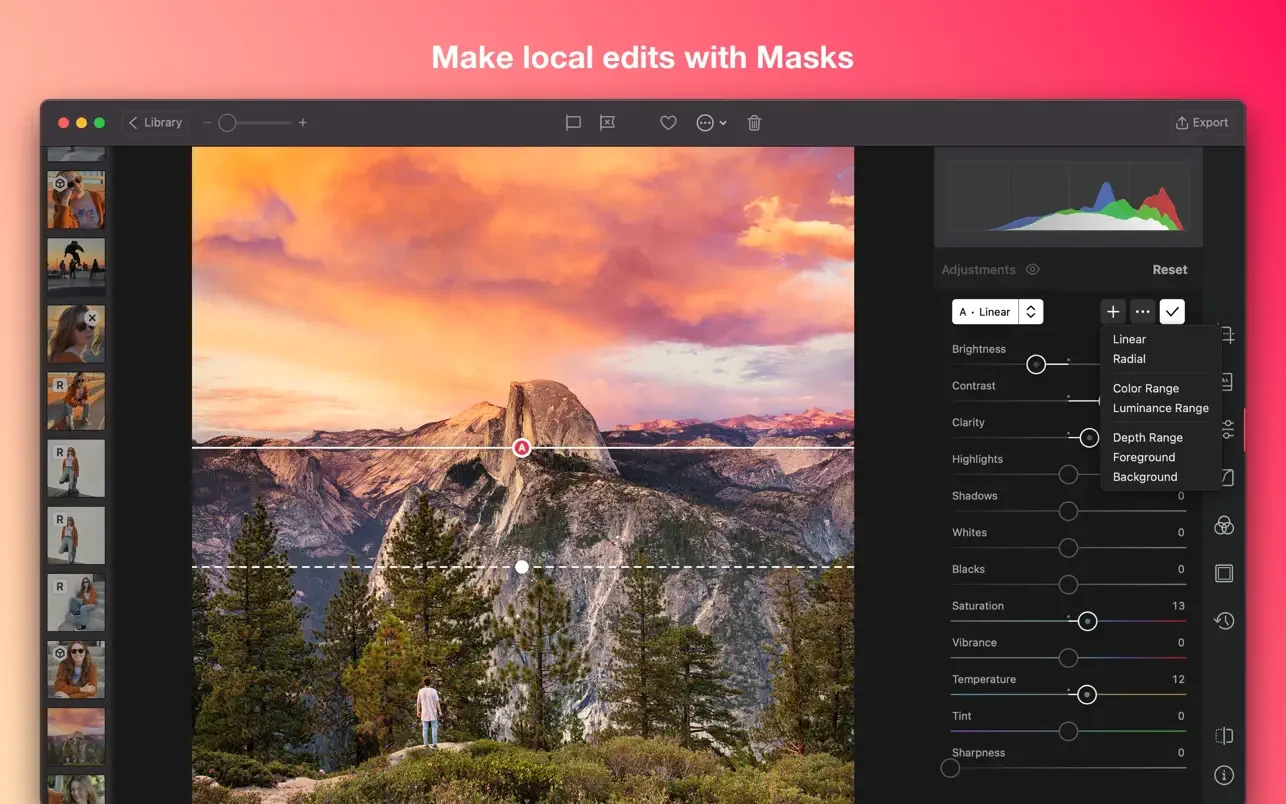Adjust the Saturation slider handle
The height and width of the screenshot is (804, 1286).
[1087, 620]
